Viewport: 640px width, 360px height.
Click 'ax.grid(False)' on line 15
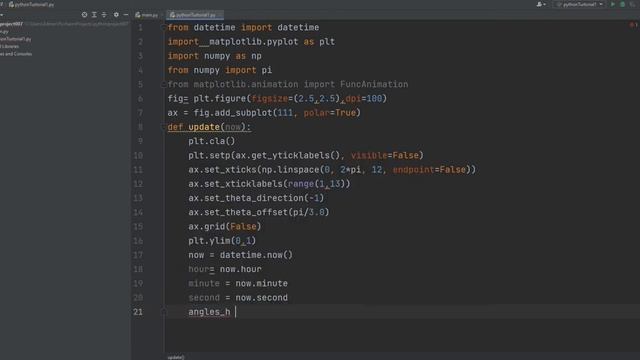(224, 227)
